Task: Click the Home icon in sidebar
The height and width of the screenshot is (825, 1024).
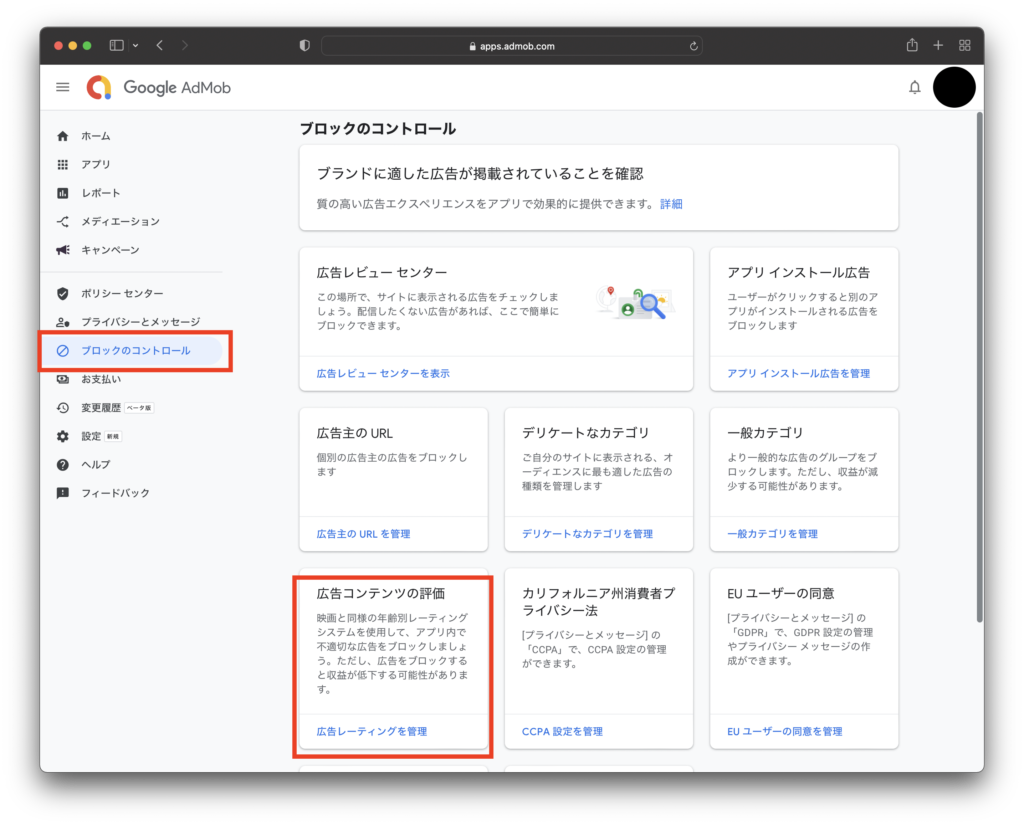Action: (63, 136)
